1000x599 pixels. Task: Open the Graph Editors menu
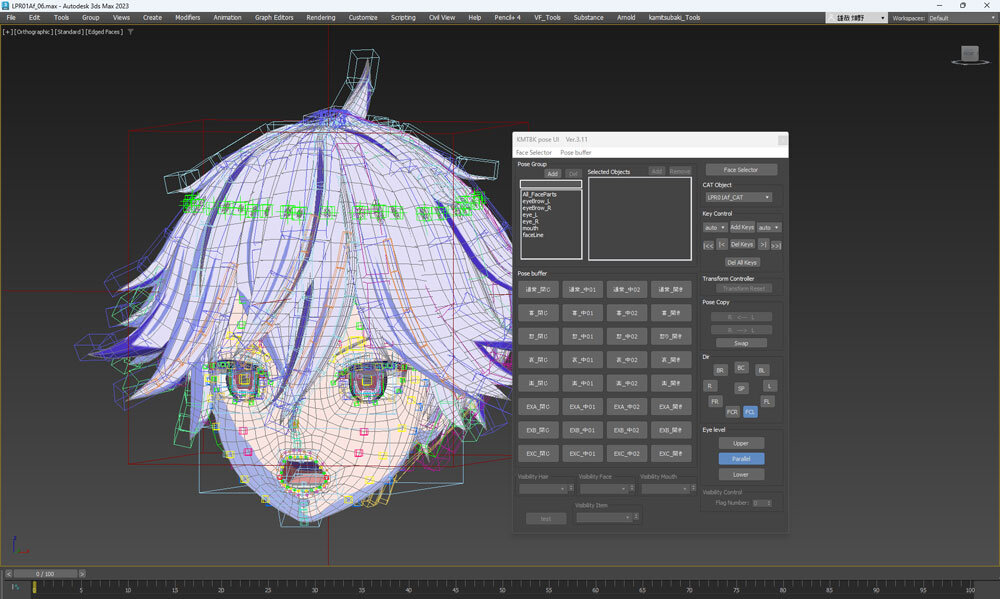(x=274, y=18)
